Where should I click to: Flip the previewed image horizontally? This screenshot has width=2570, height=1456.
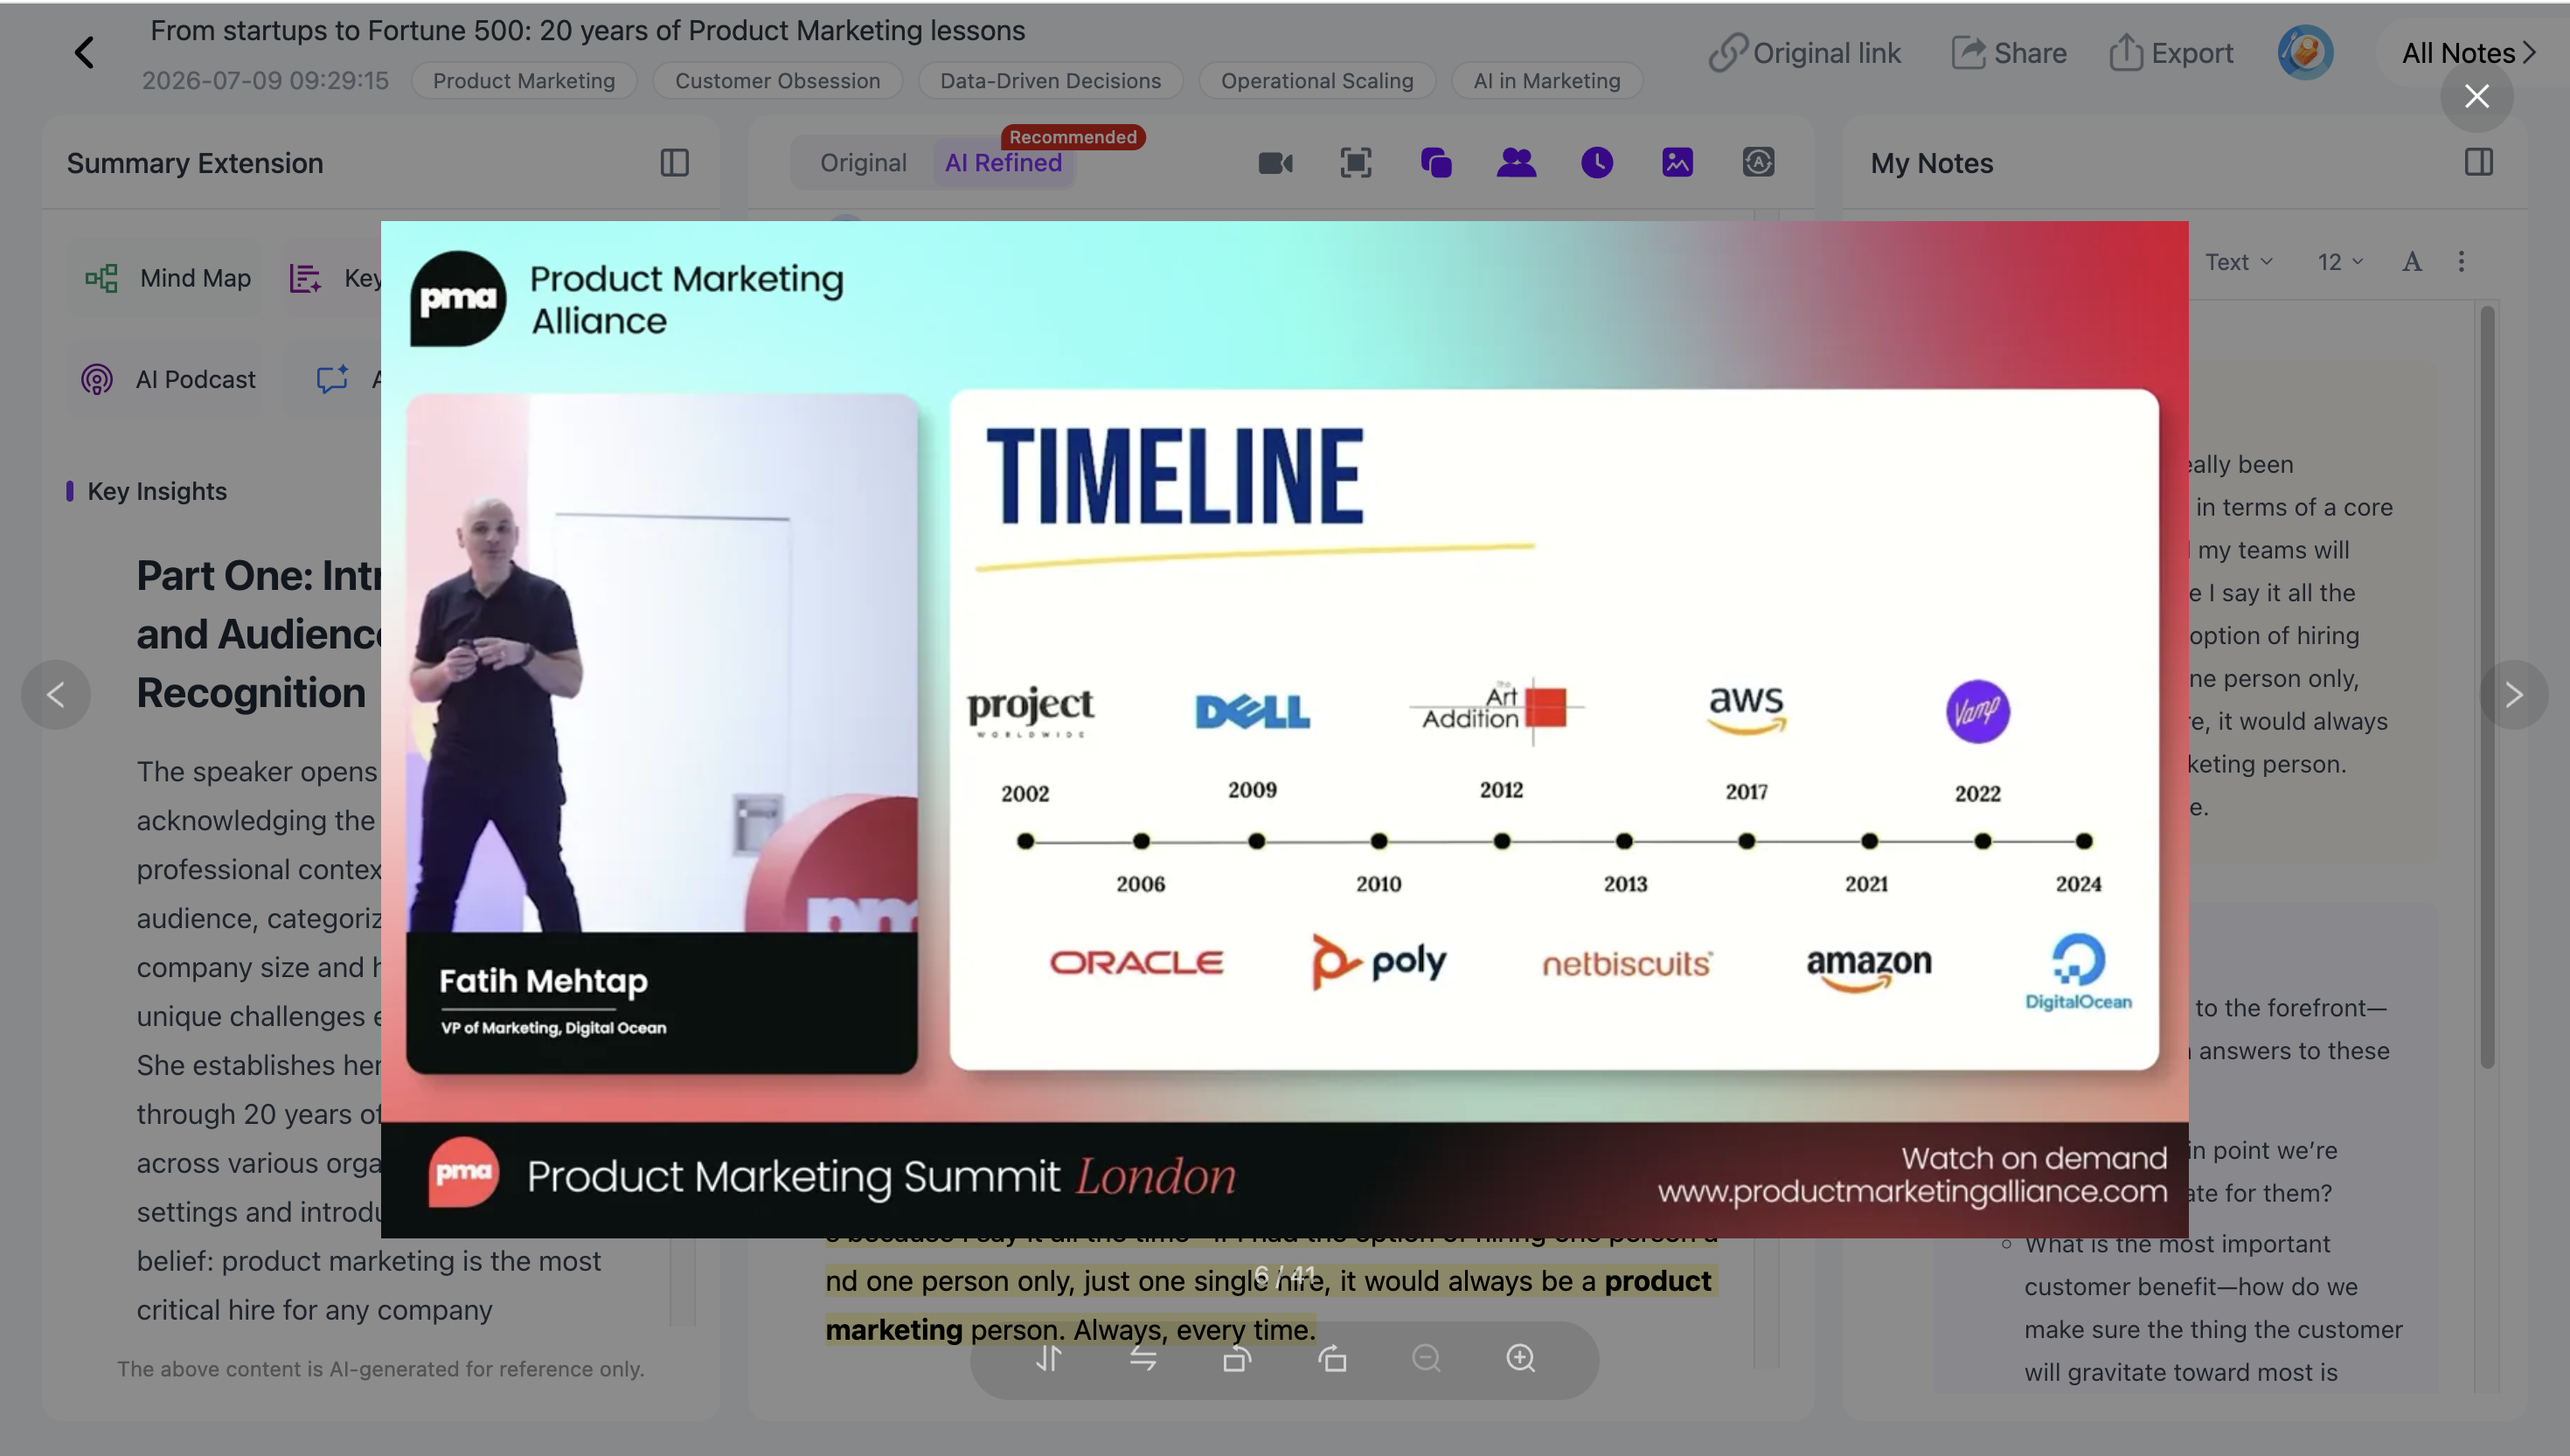click(x=1143, y=1358)
